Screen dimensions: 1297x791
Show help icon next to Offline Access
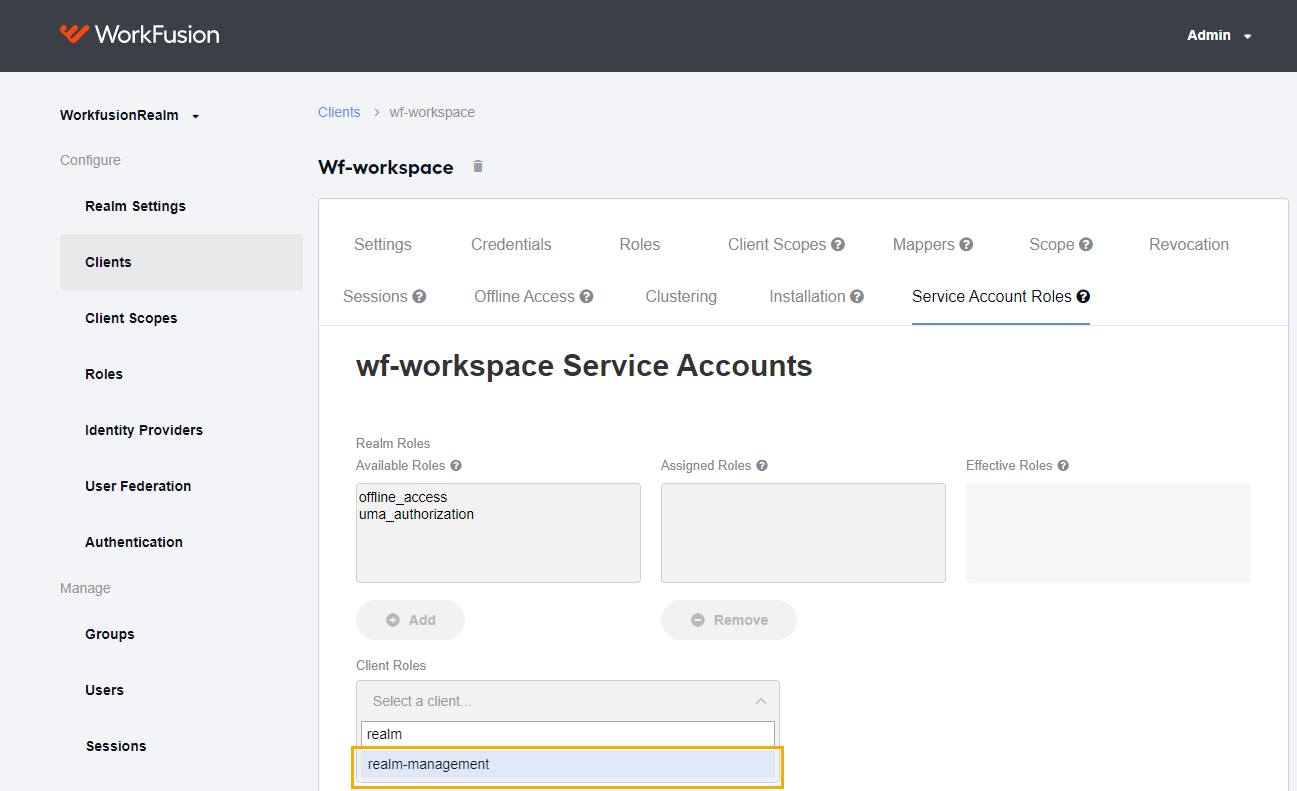(587, 296)
